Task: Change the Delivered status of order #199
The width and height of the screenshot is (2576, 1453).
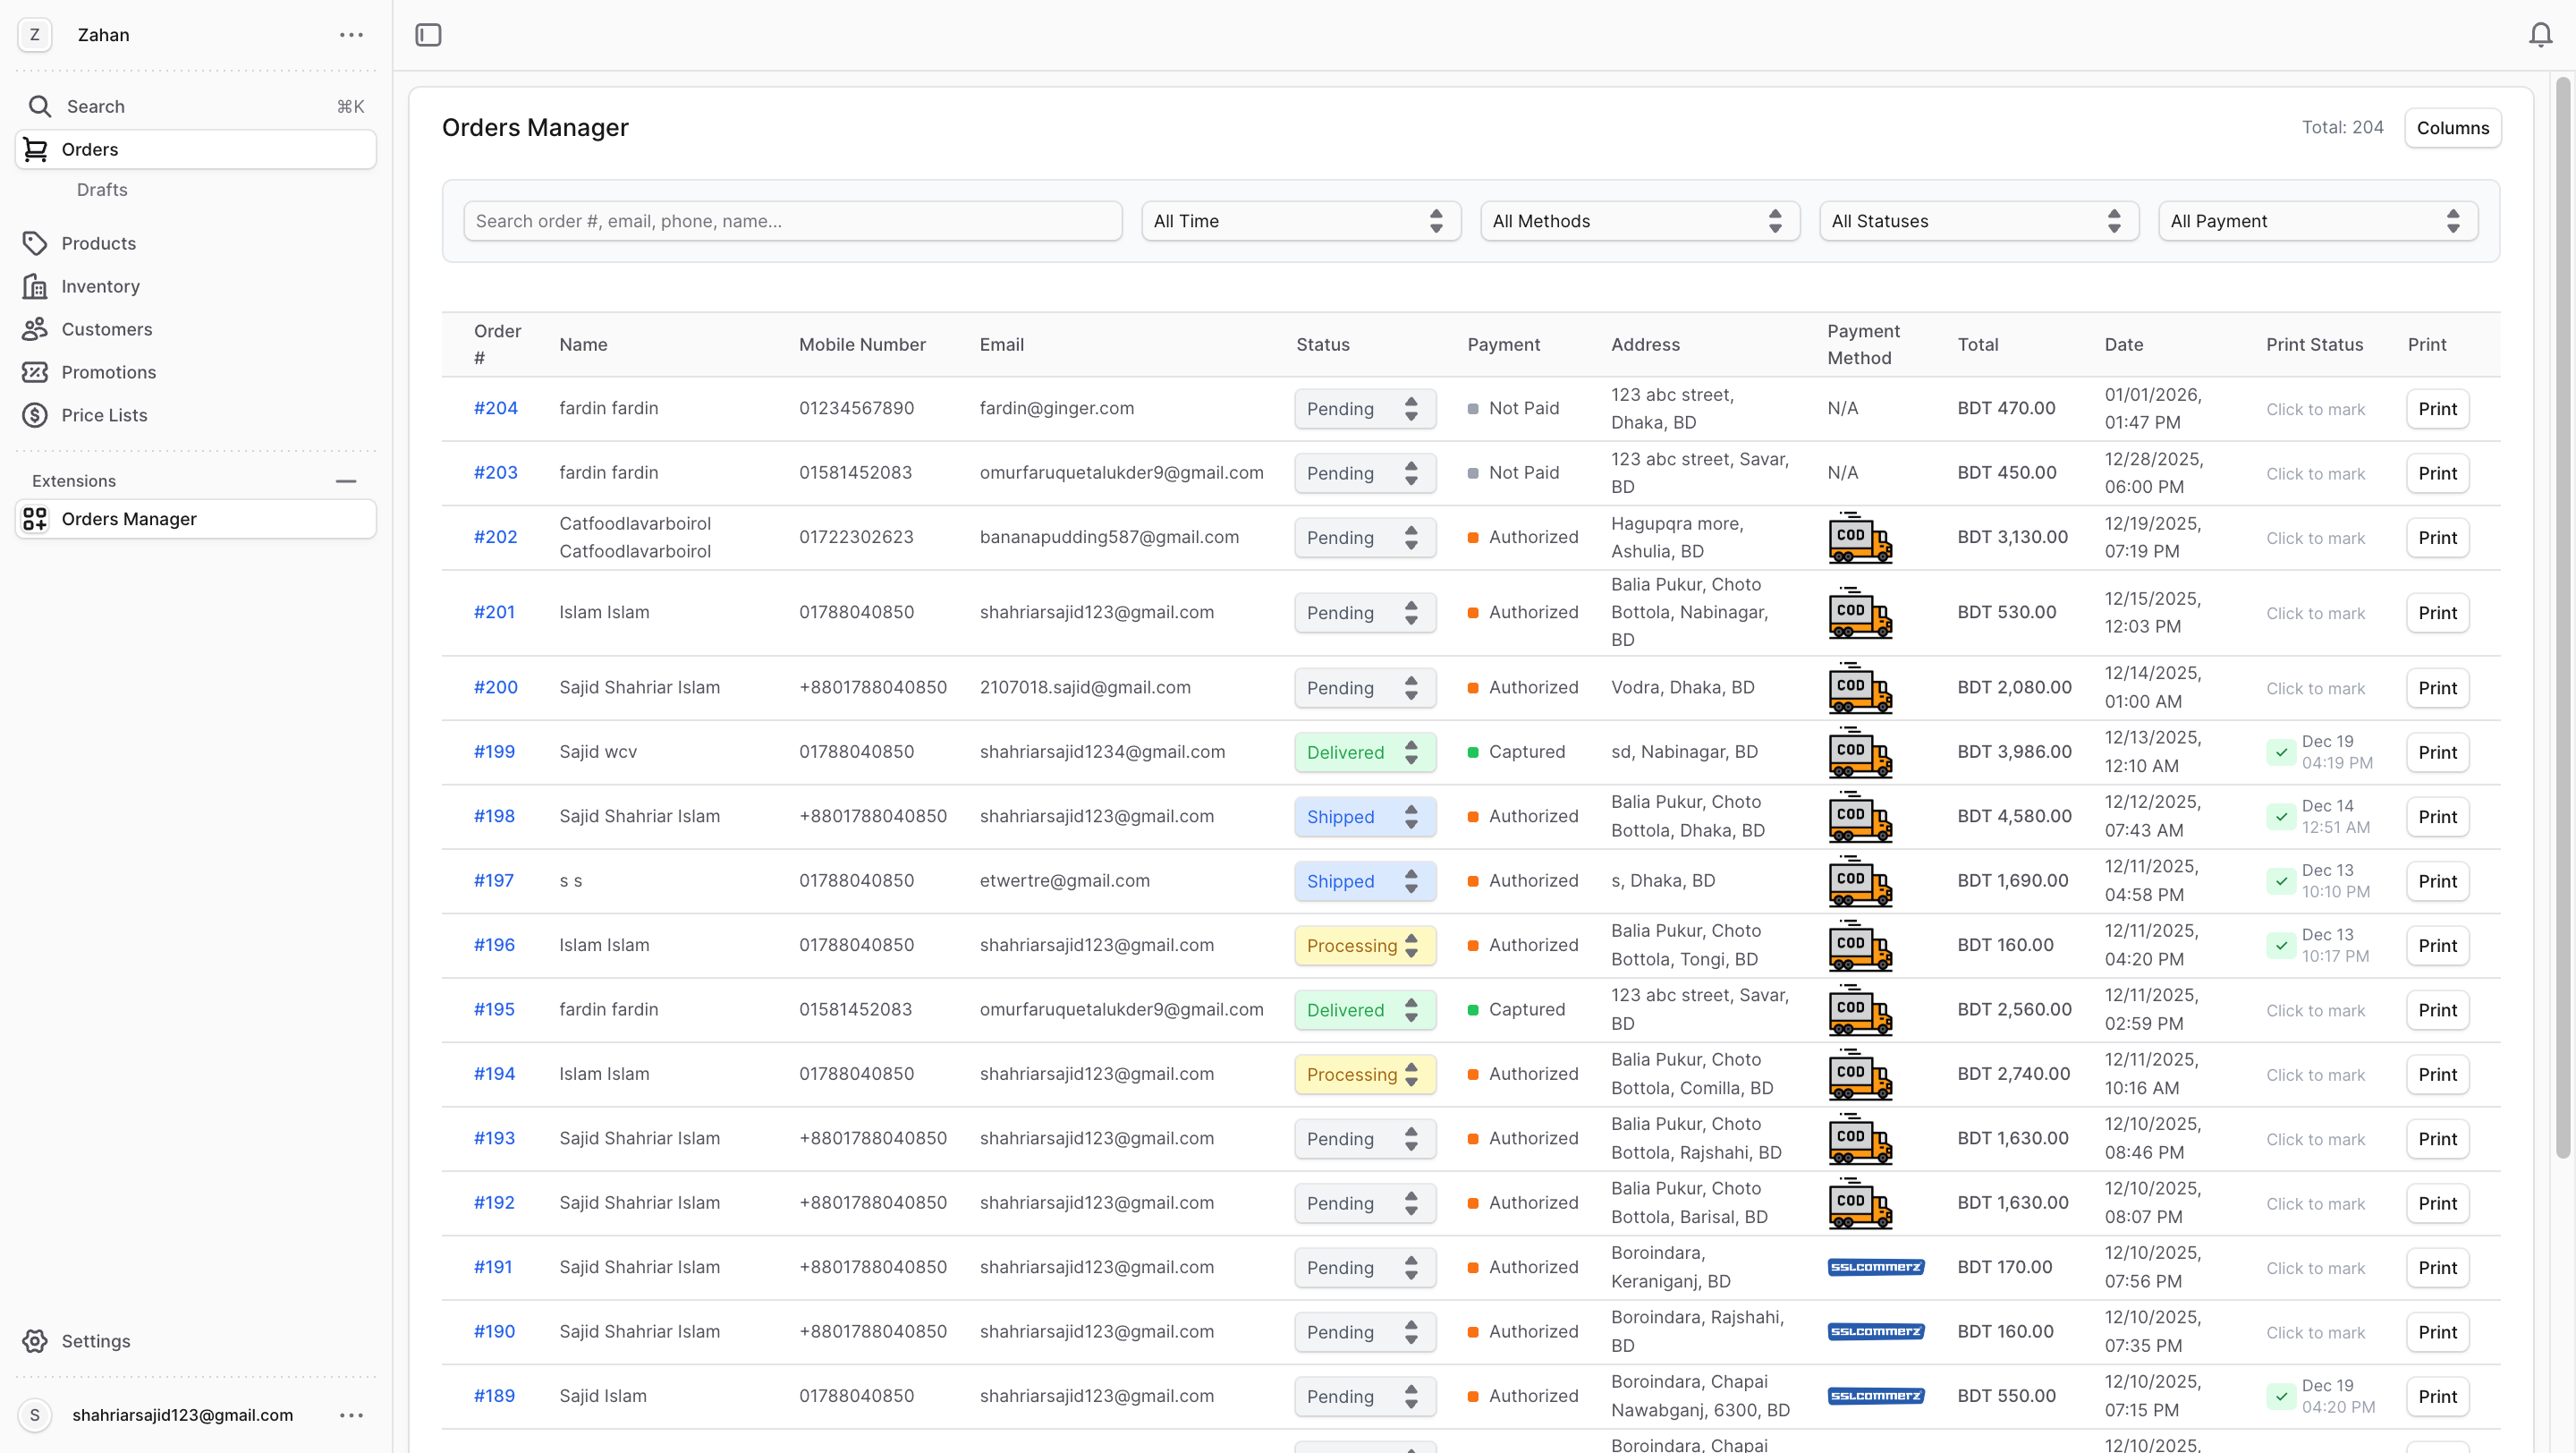Action: (x=1364, y=752)
